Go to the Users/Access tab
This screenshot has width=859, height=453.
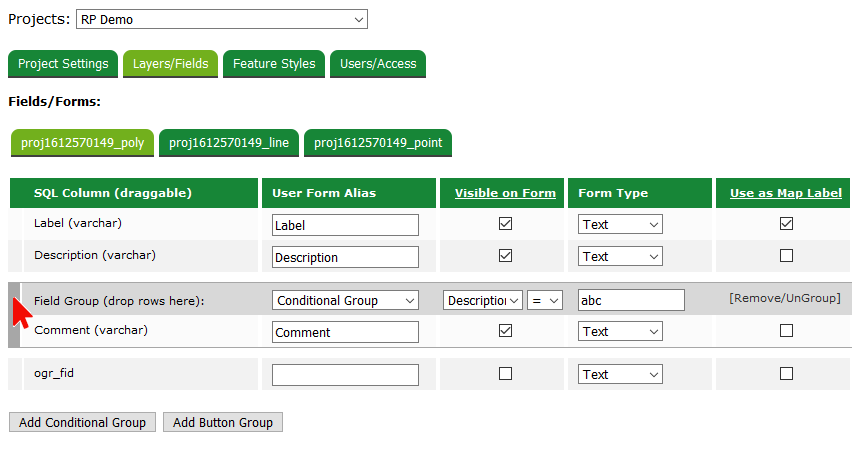tap(378, 64)
